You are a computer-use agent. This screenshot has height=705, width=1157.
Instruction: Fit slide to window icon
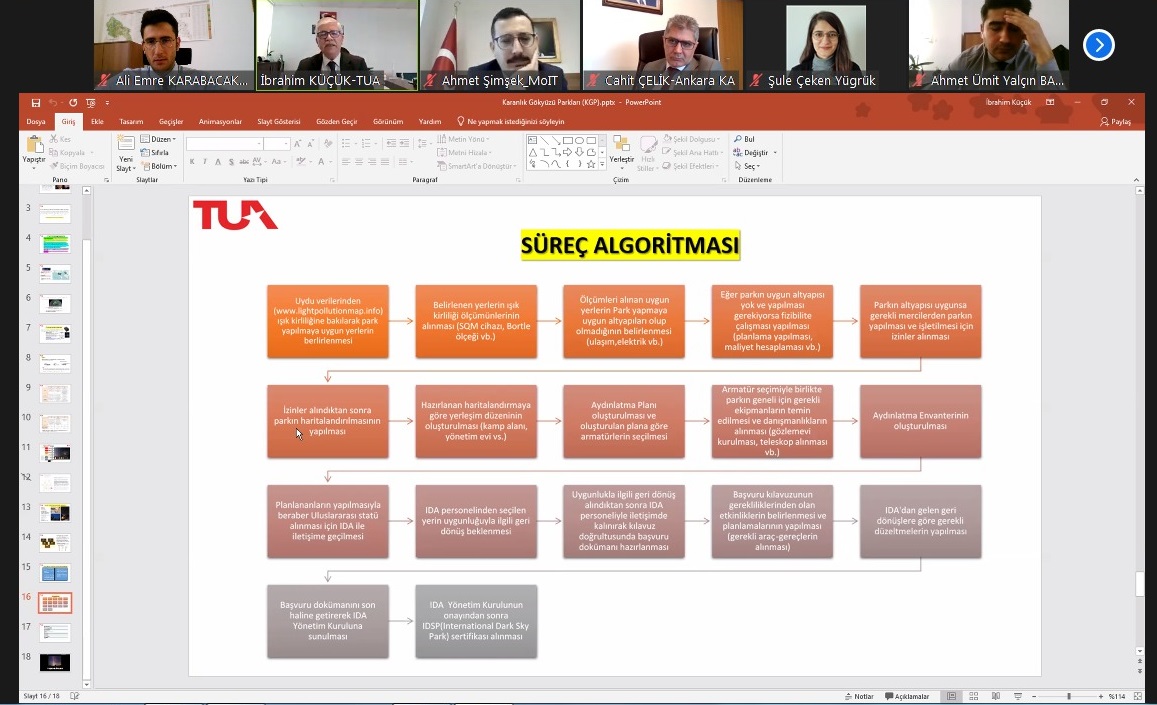tap(1139, 696)
